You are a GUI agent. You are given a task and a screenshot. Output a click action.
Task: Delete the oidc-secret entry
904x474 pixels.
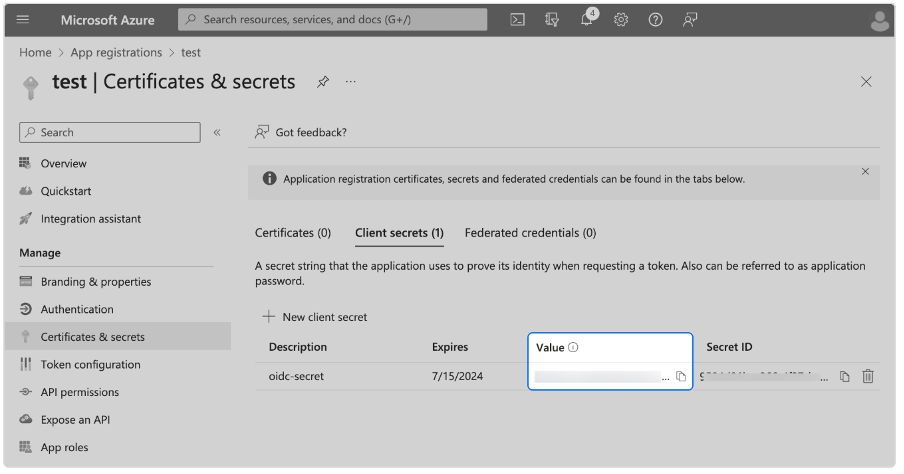click(x=868, y=376)
